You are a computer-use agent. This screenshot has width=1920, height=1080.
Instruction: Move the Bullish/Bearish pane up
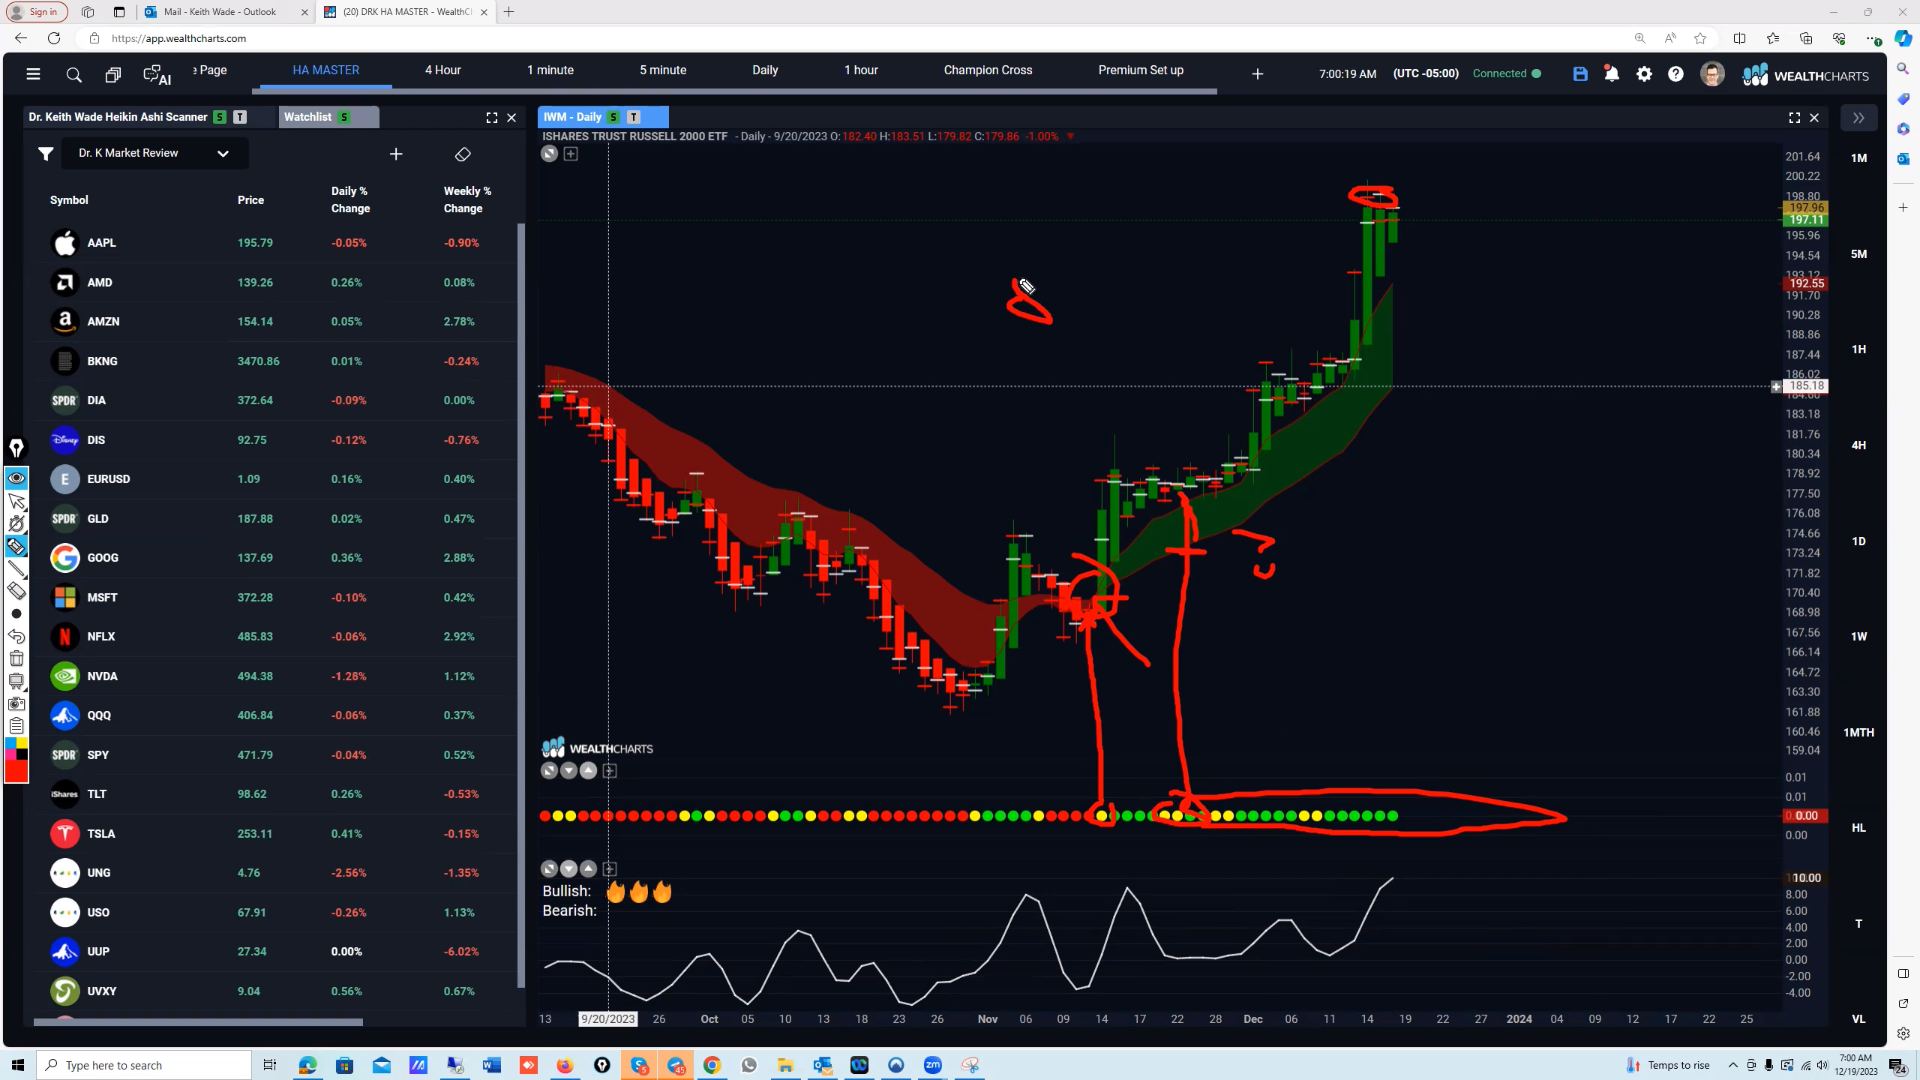[589, 869]
